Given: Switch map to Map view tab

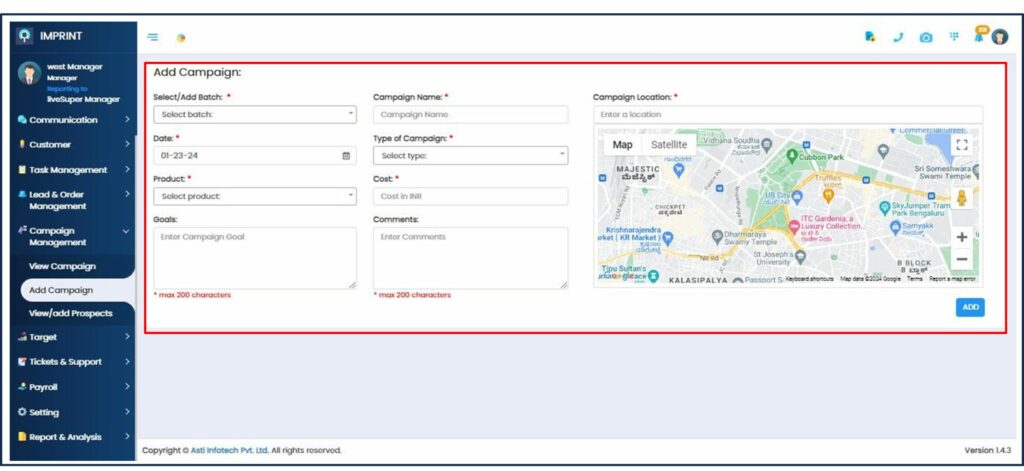Looking at the screenshot, I should click(622, 145).
